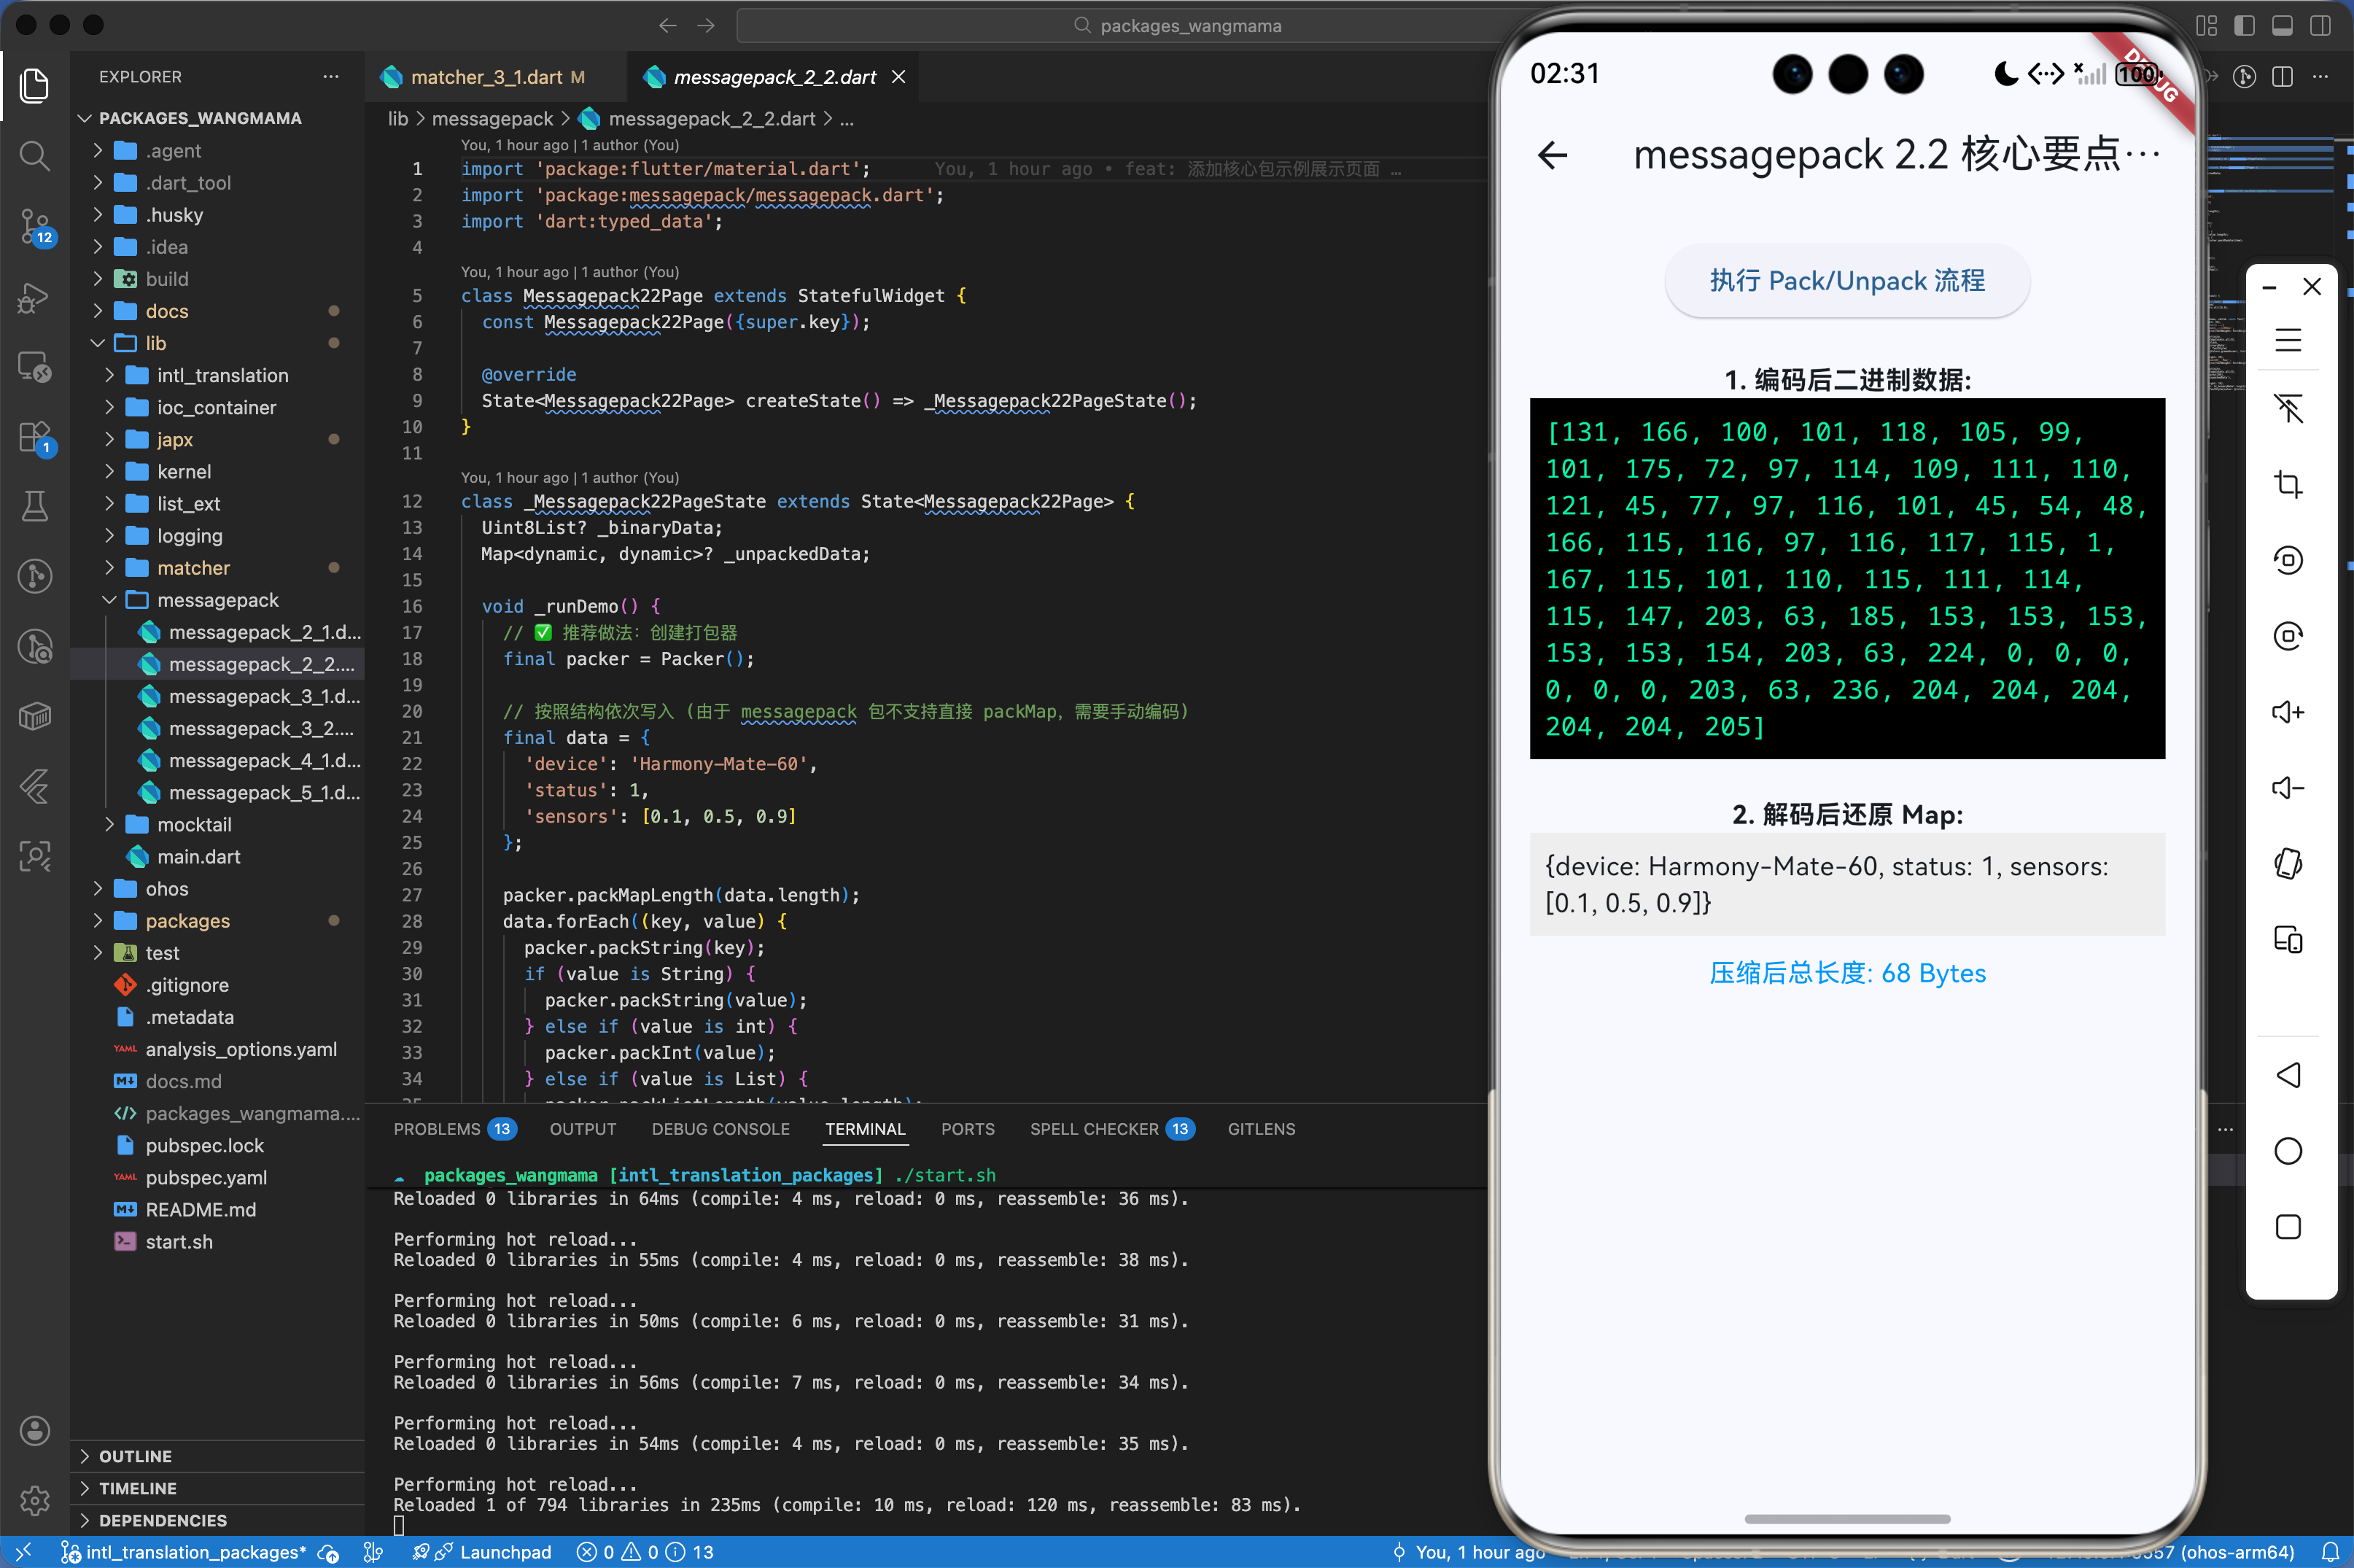Open Source Control view with 12 badge

(x=34, y=226)
